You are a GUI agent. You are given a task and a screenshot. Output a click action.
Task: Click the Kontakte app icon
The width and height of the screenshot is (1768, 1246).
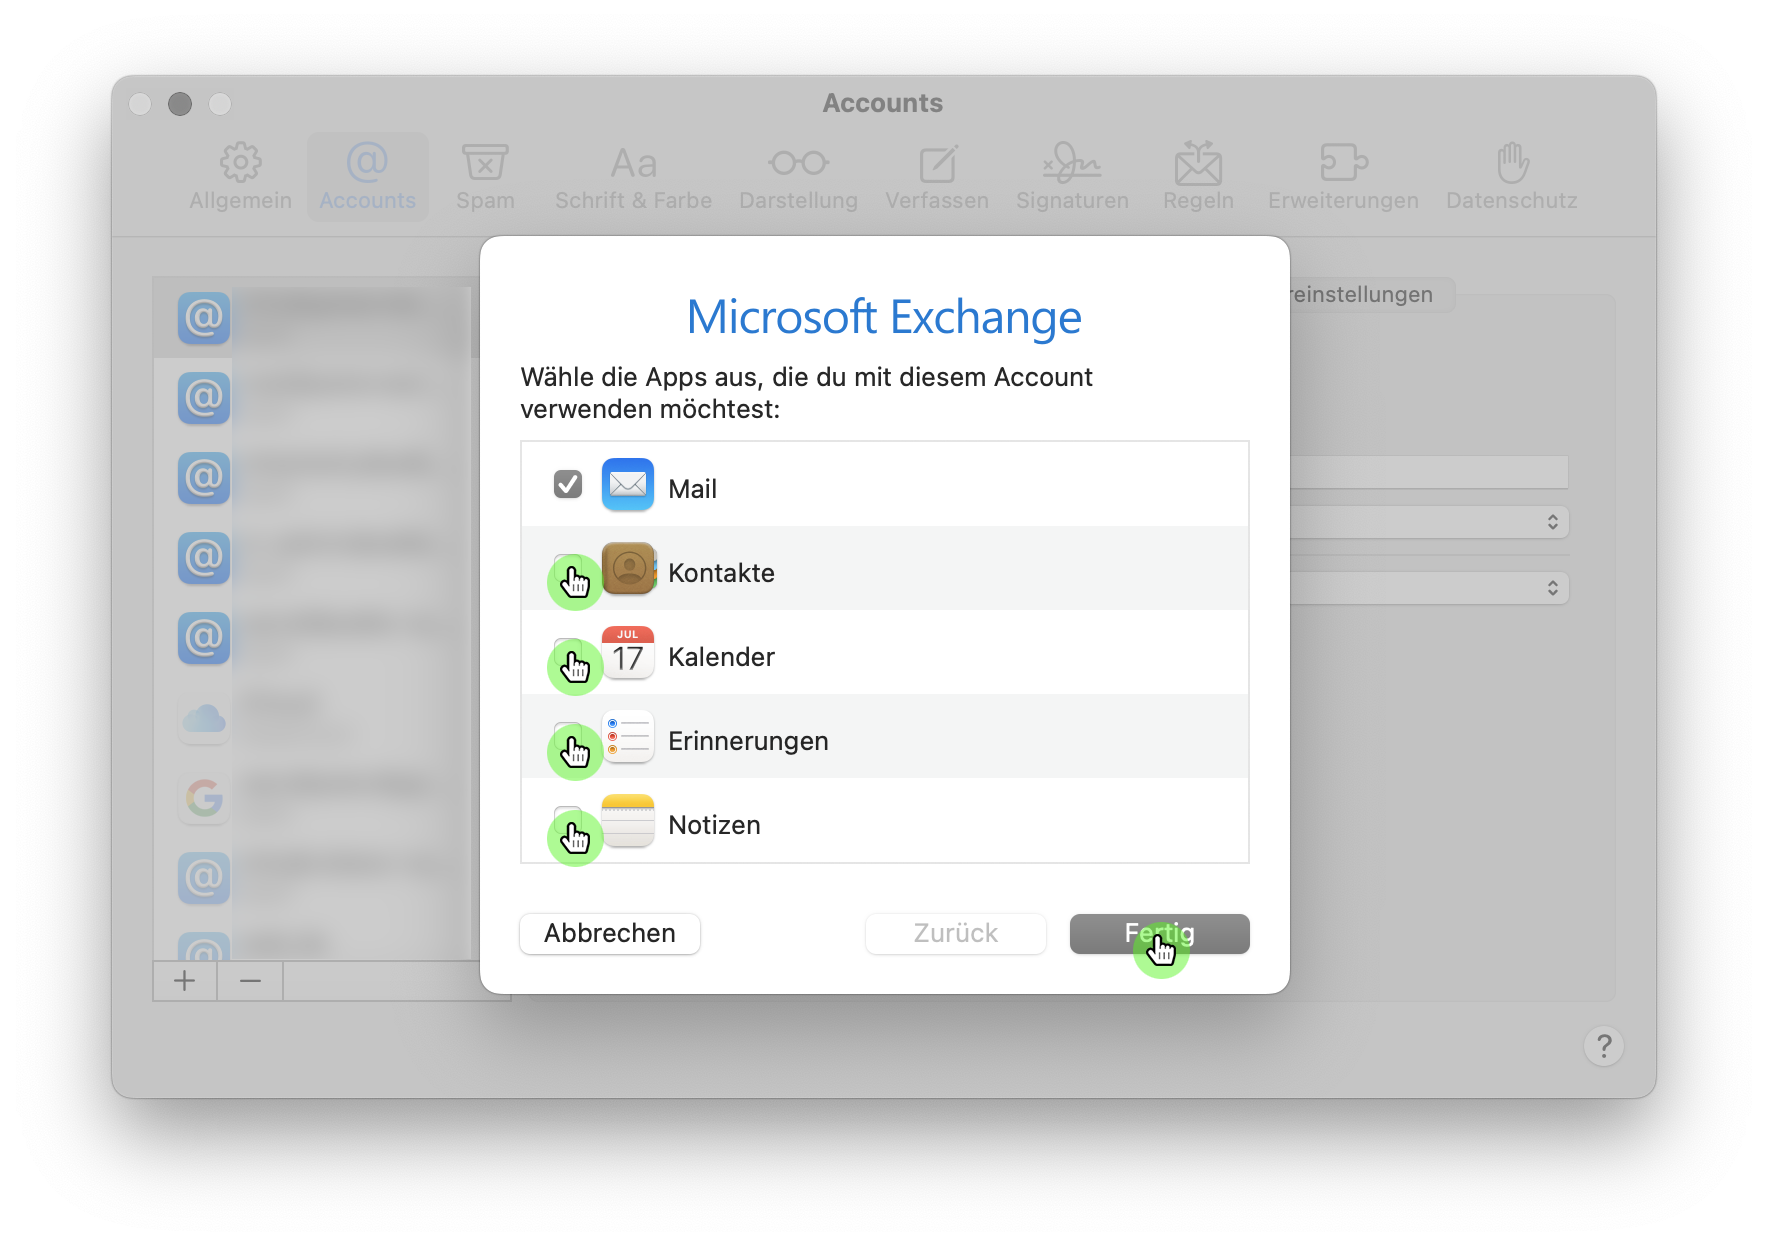pos(628,569)
